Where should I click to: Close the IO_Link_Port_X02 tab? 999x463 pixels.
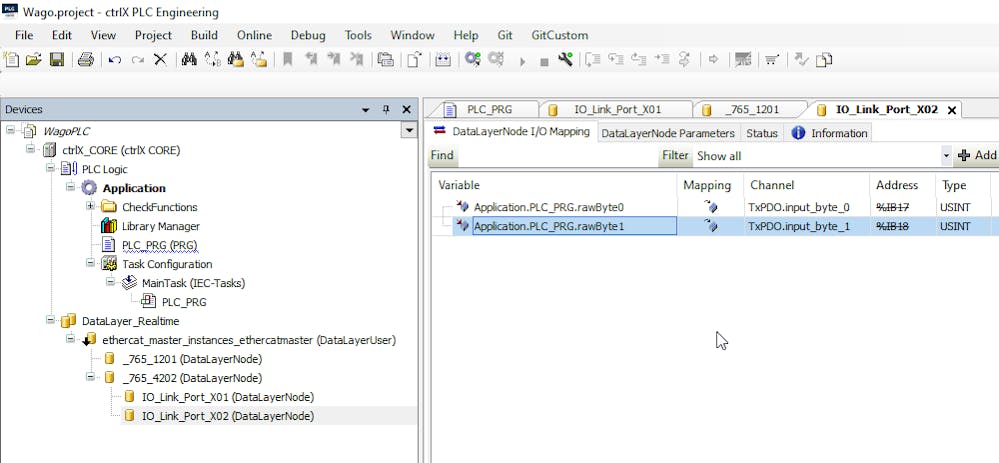952,110
